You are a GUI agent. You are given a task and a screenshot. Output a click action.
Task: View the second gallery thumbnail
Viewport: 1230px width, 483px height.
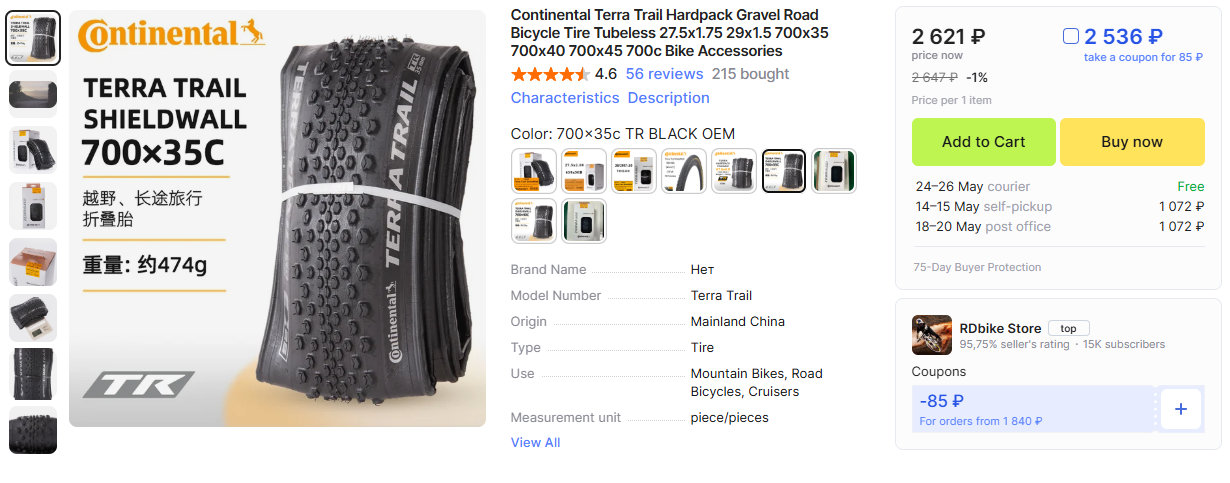pyautogui.click(x=33, y=94)
